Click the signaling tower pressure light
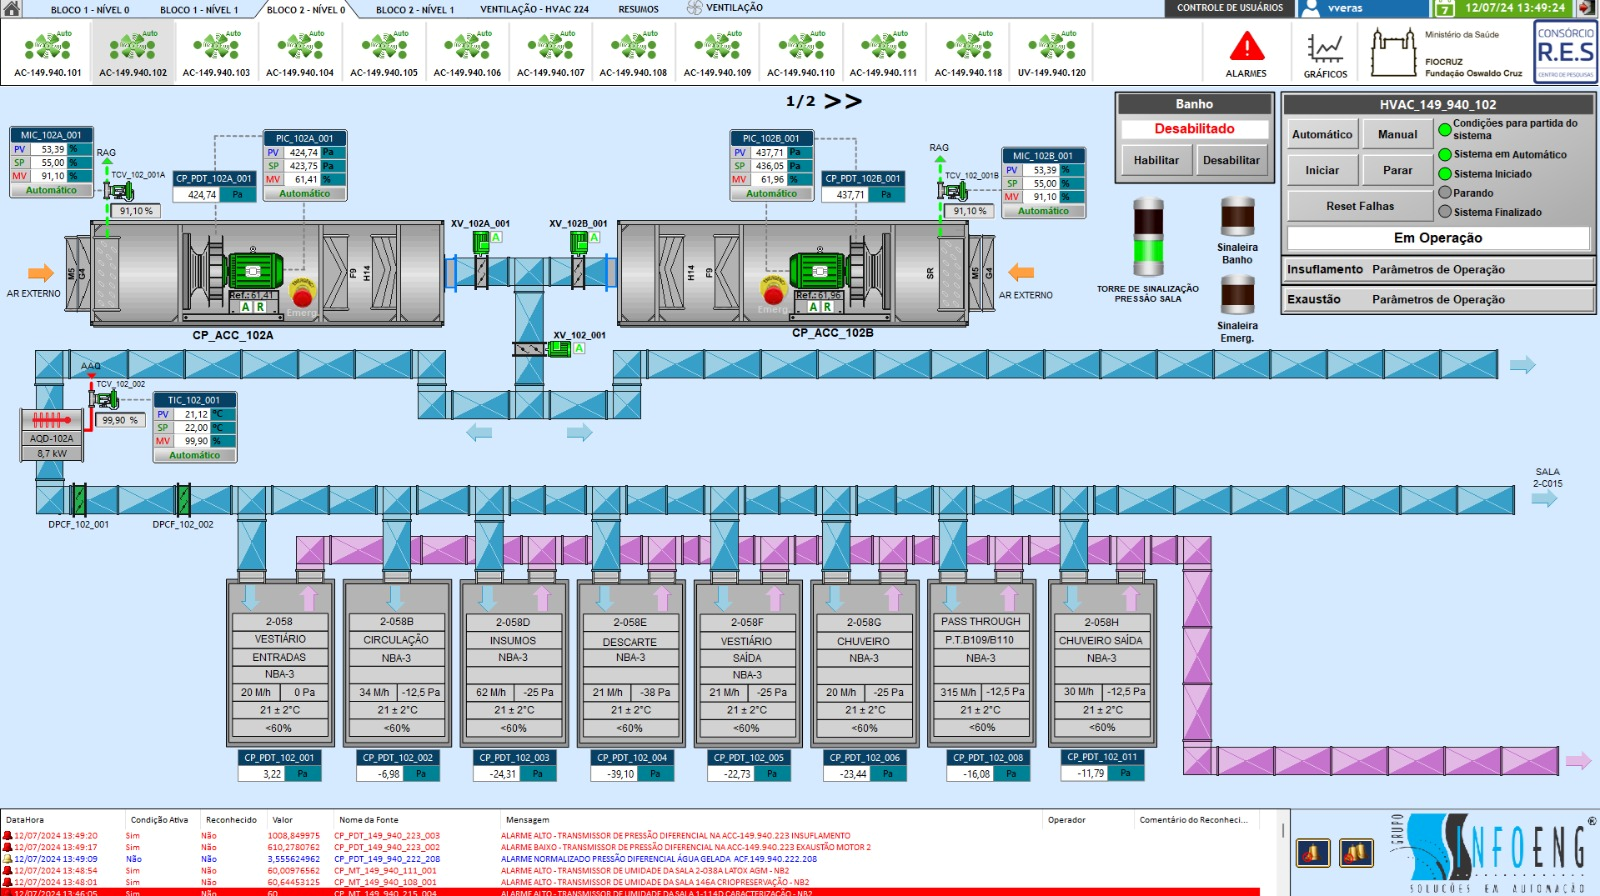 tap(1148, 237)
